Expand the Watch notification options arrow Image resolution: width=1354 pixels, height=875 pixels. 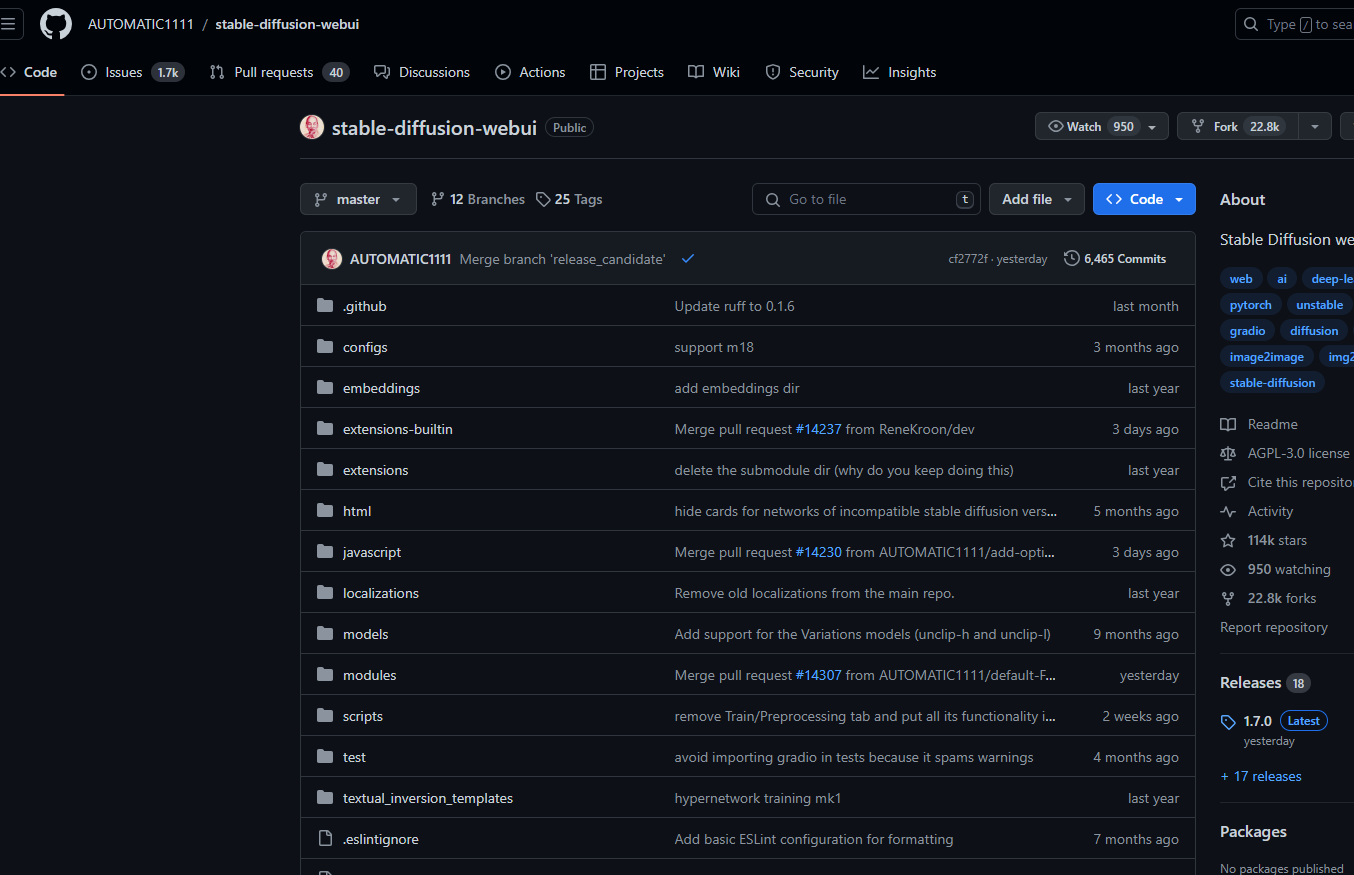[x=1152, y=127]
